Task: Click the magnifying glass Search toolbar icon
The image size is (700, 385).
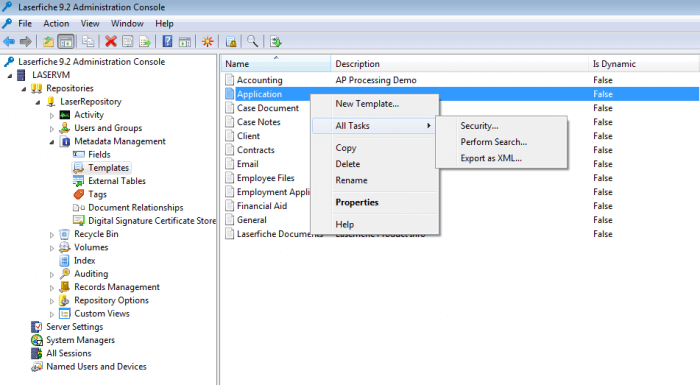Action: (x=253, y=42)
